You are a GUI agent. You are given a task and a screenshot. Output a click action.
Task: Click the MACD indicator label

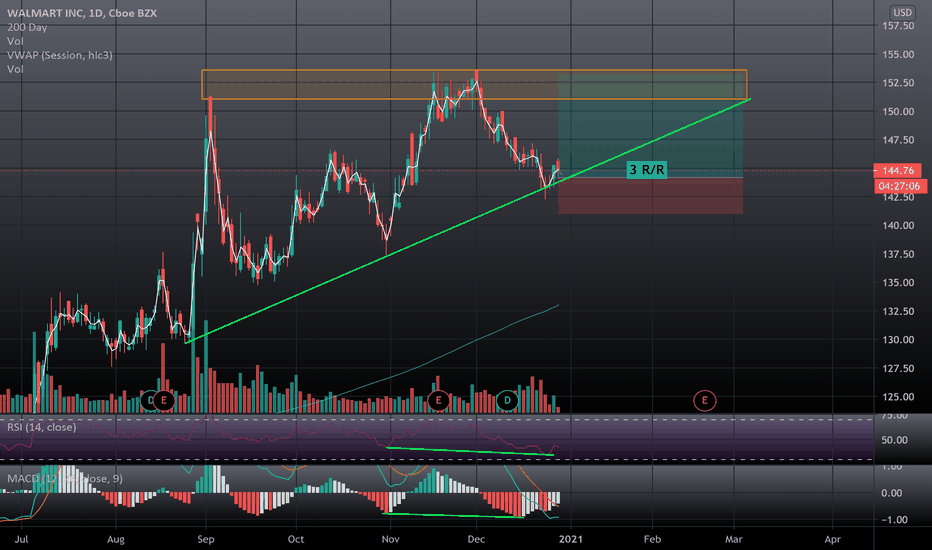tap(65, 479)
